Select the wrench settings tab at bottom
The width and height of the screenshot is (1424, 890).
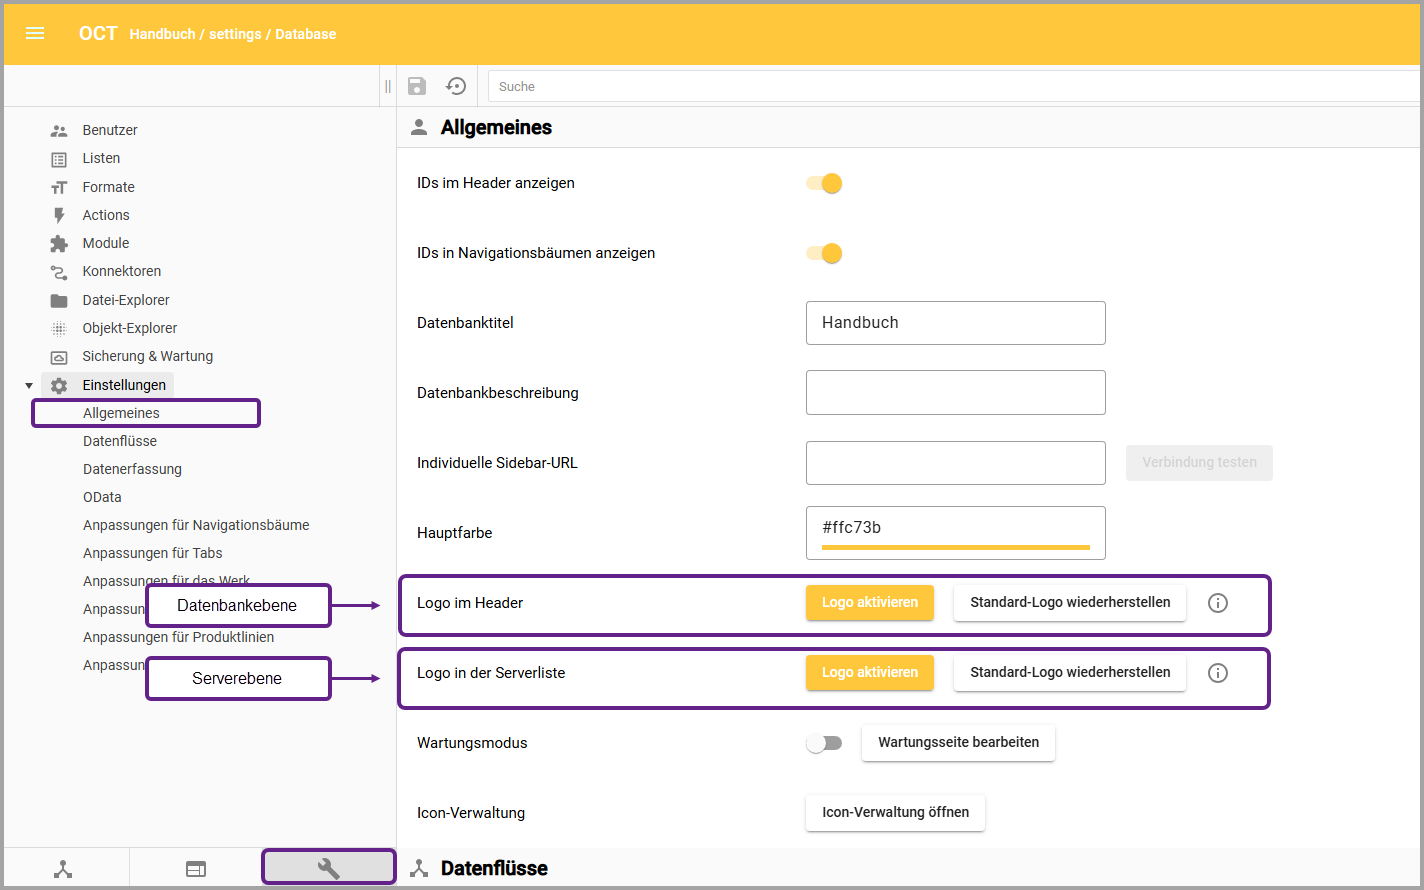[x=328, y=868]
